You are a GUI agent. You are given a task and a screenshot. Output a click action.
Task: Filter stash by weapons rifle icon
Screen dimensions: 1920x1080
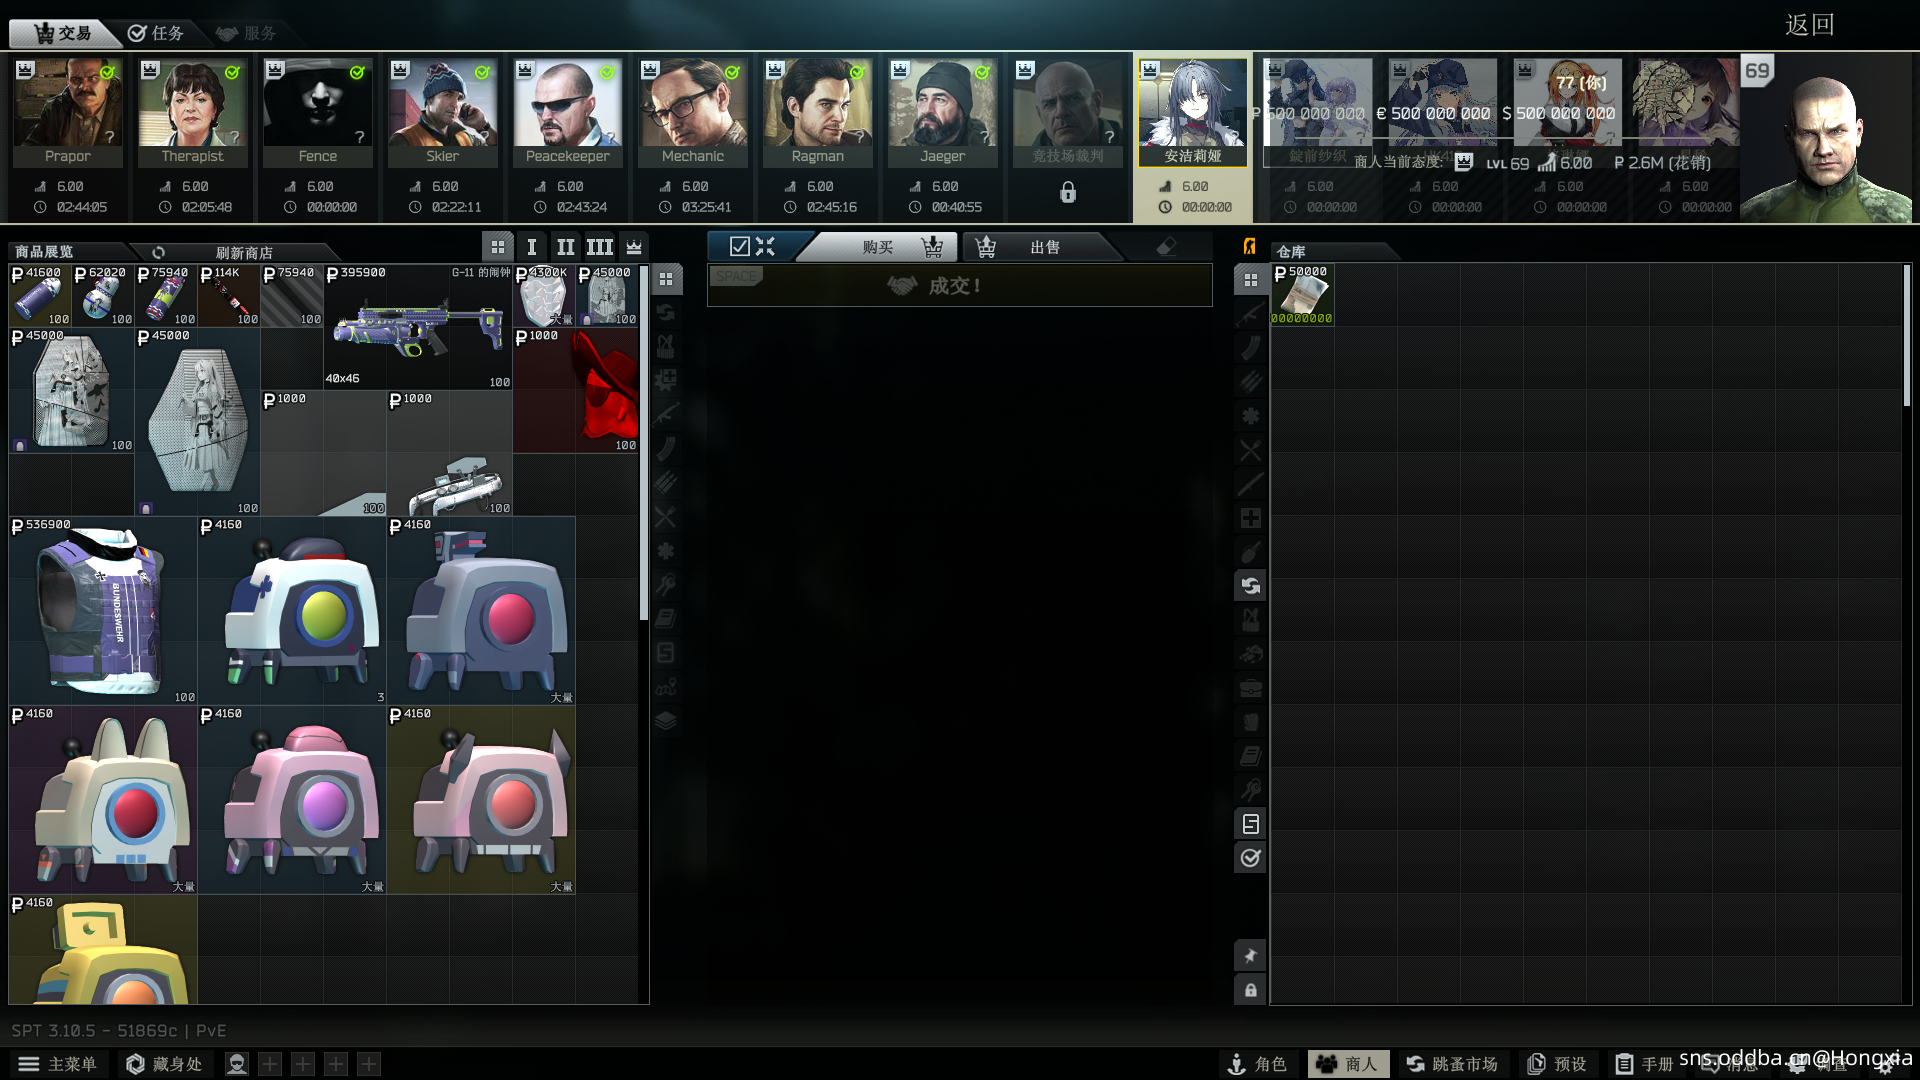(1250, 314)
